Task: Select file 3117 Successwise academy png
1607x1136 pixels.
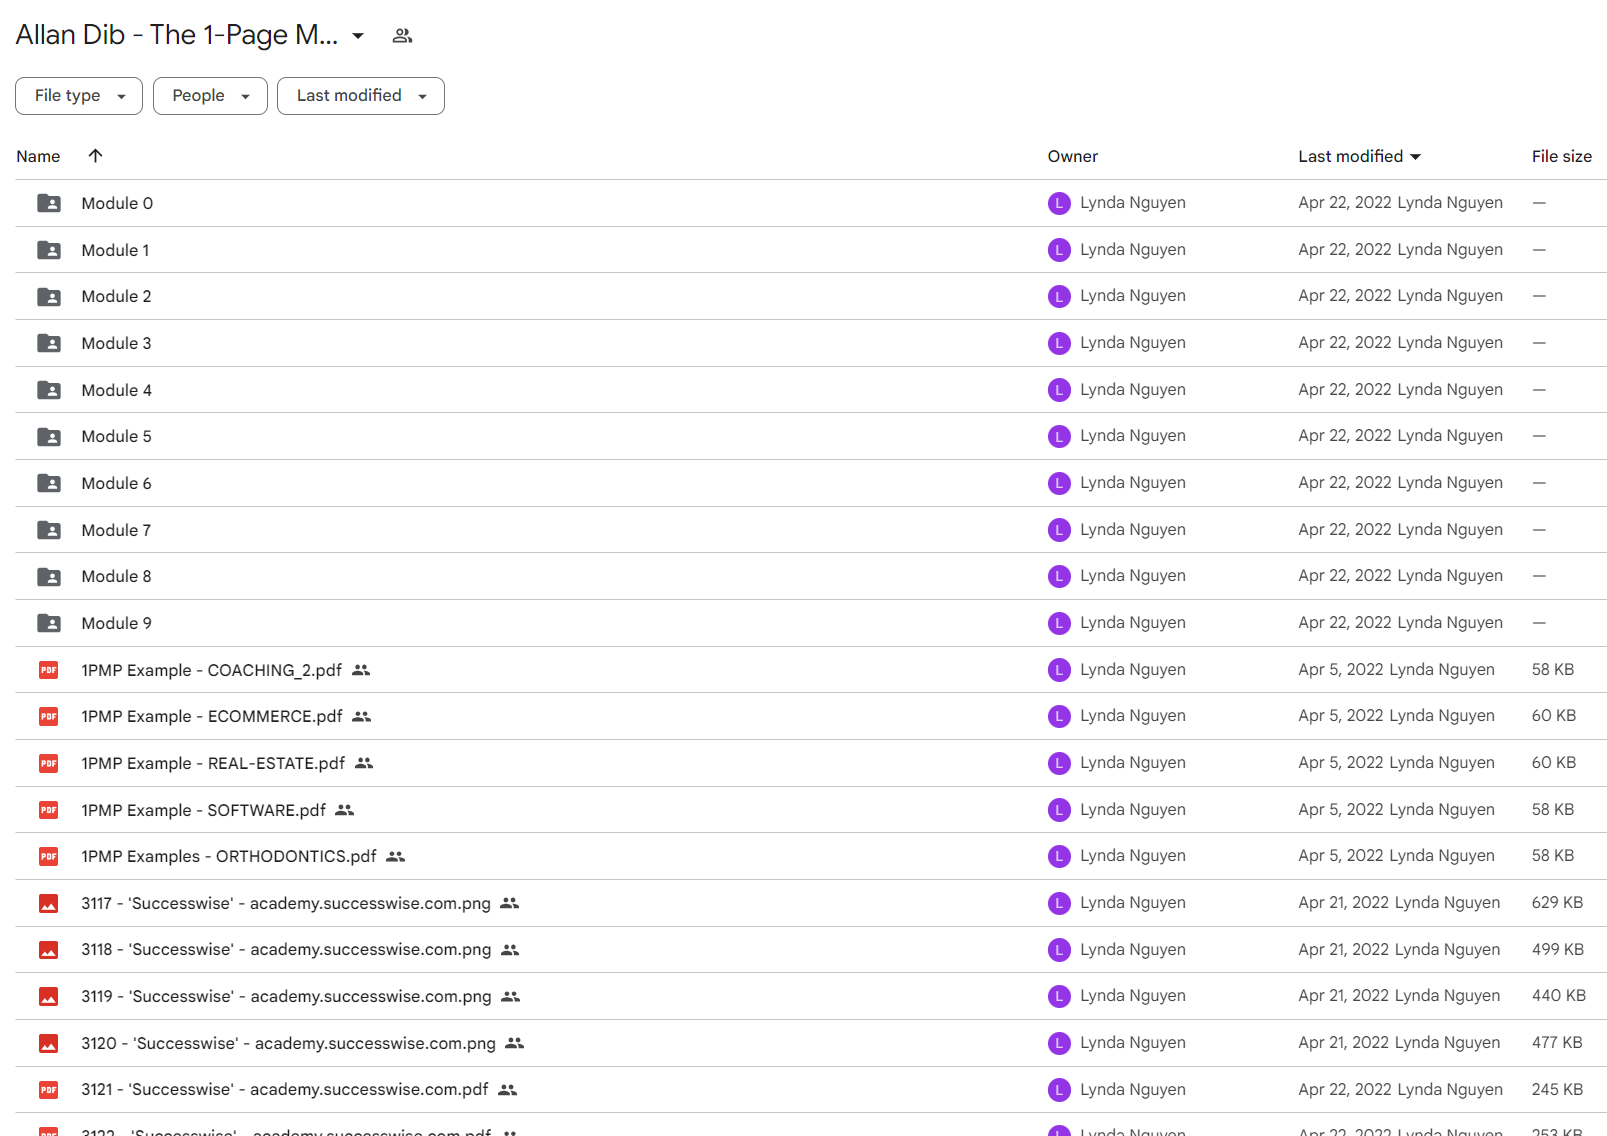Action: pyautogui.click(x=286, y=903)
